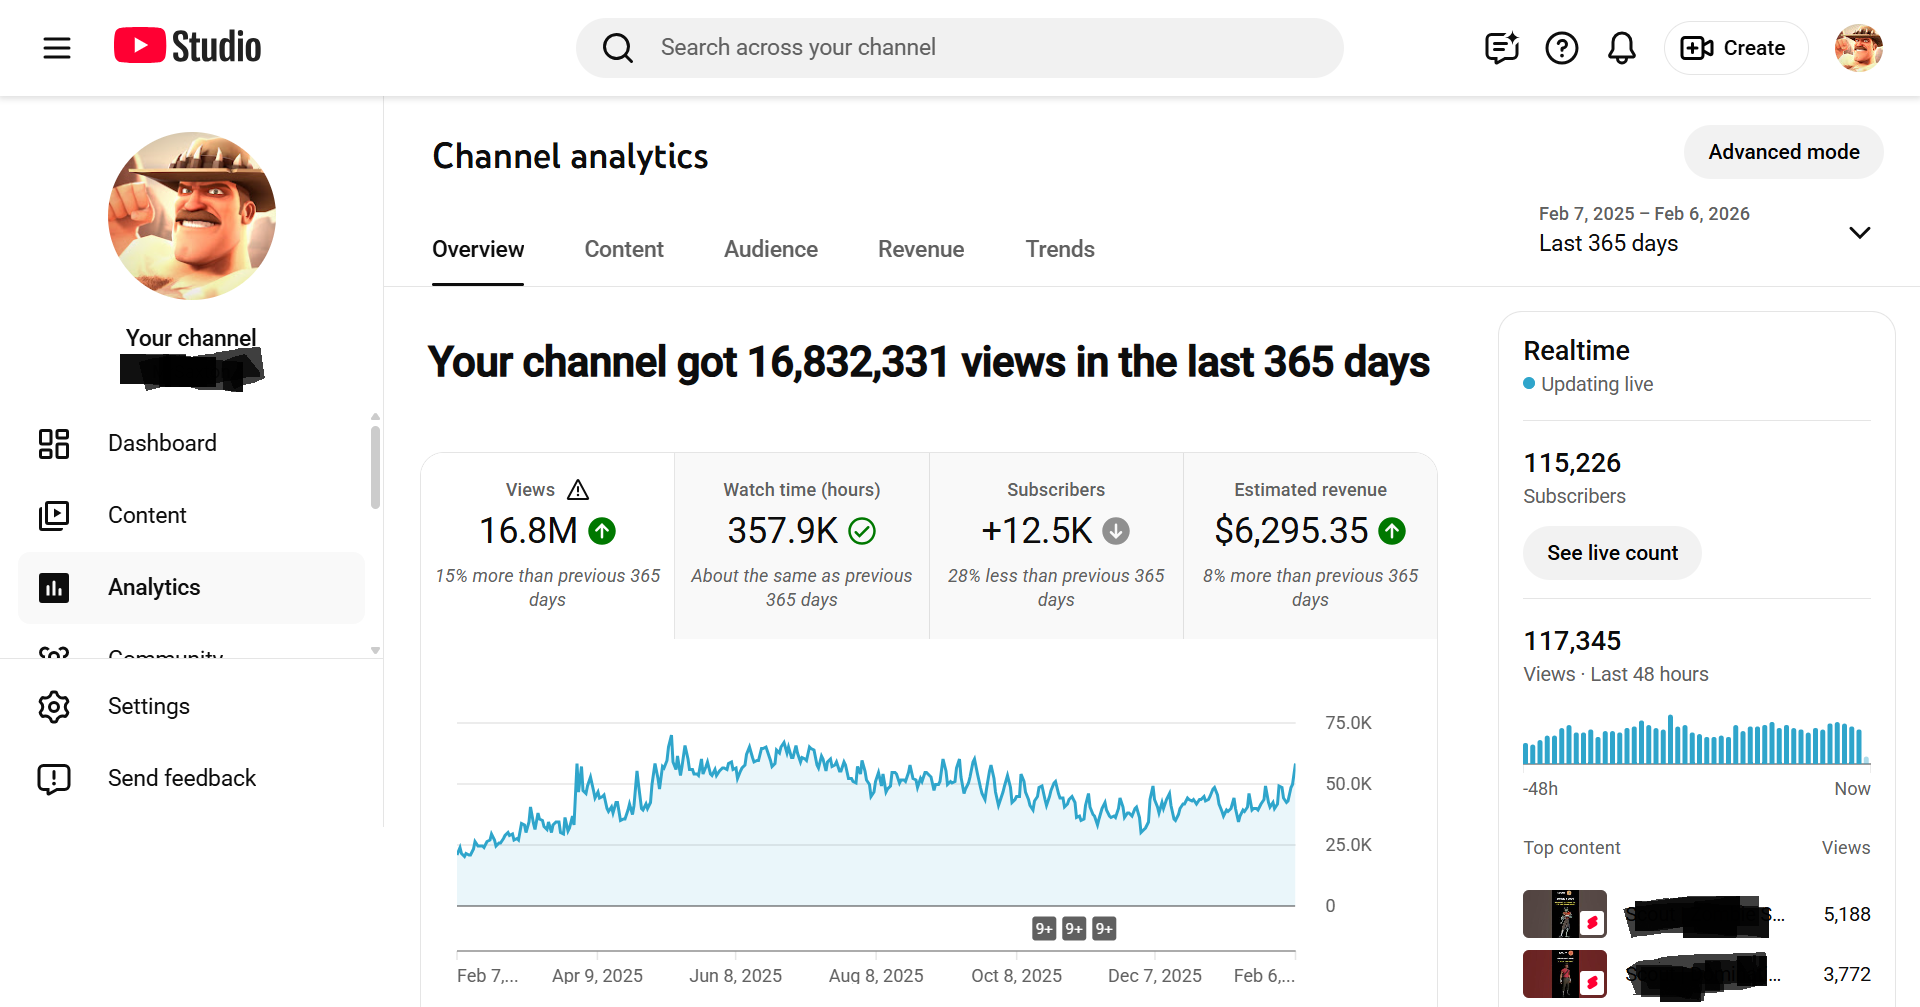
Task: Click the send feedback chat icon in header
Action: pyautogui.click(x=1501, y=48)
